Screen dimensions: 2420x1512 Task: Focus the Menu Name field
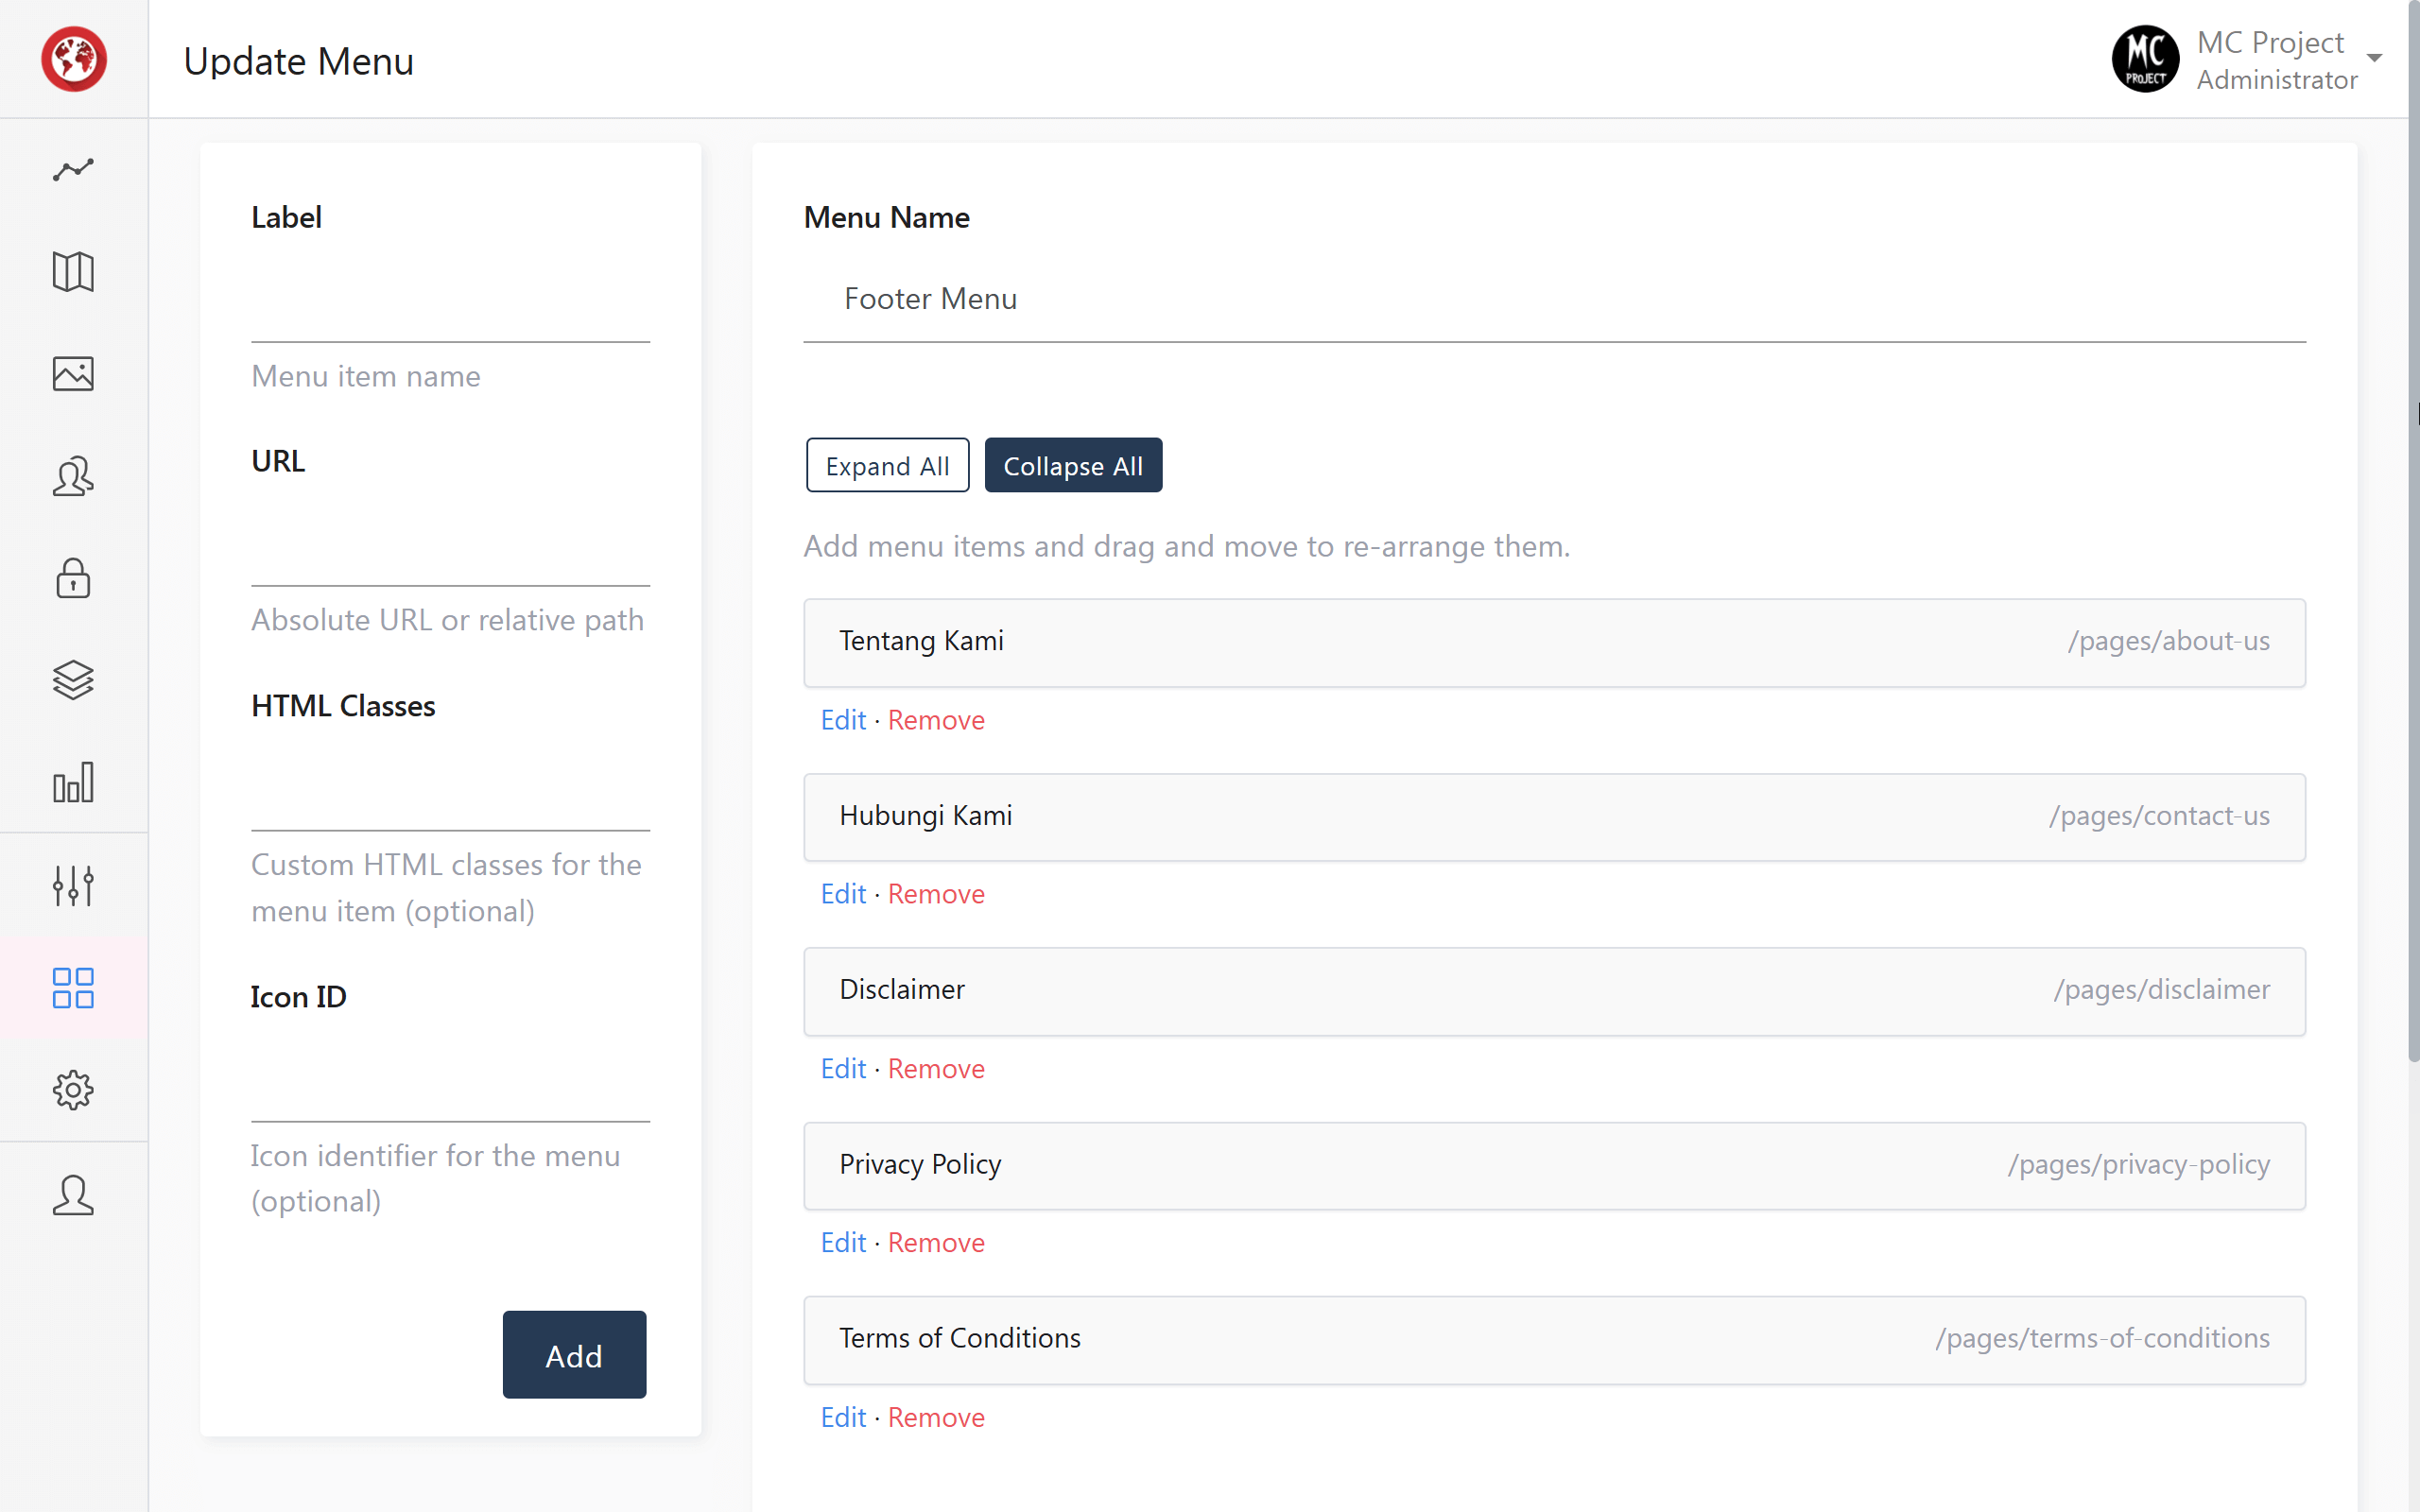1554,299
